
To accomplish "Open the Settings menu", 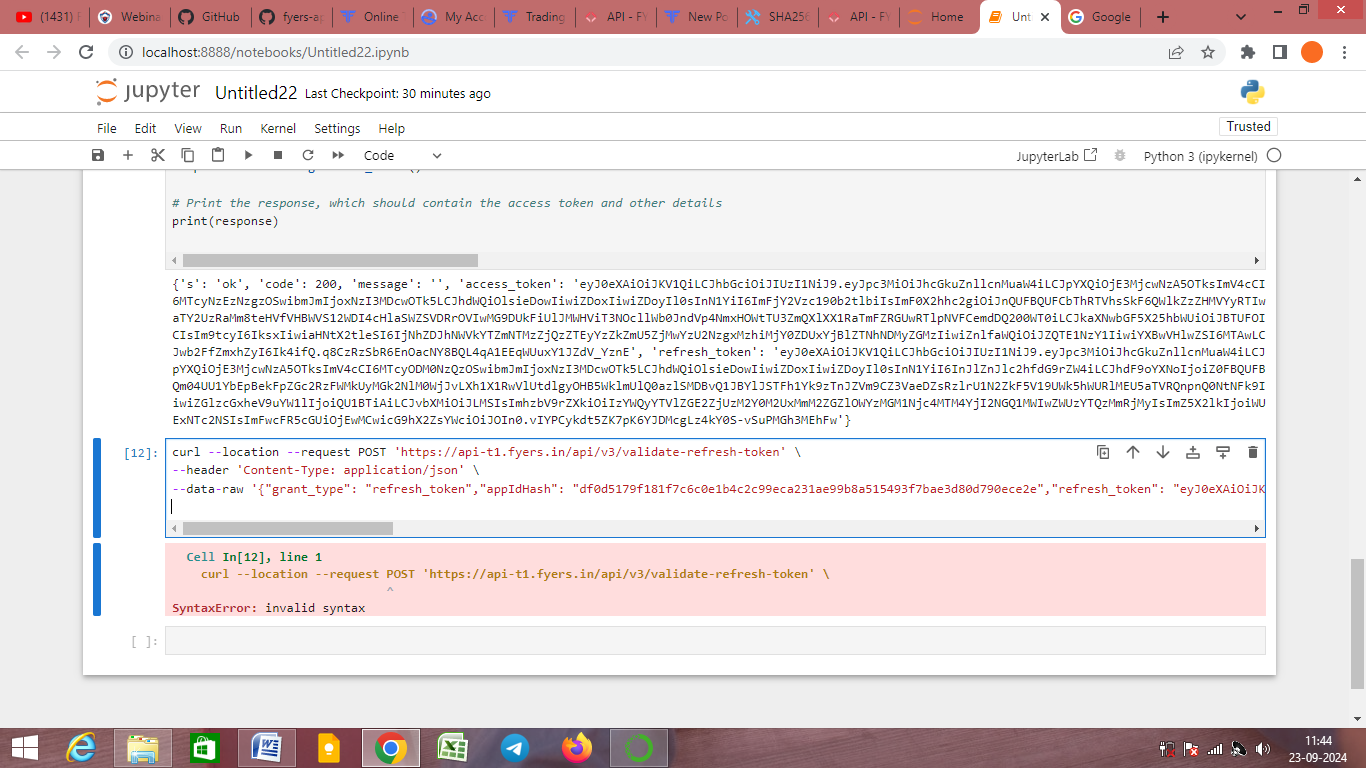I will (337, 128).
